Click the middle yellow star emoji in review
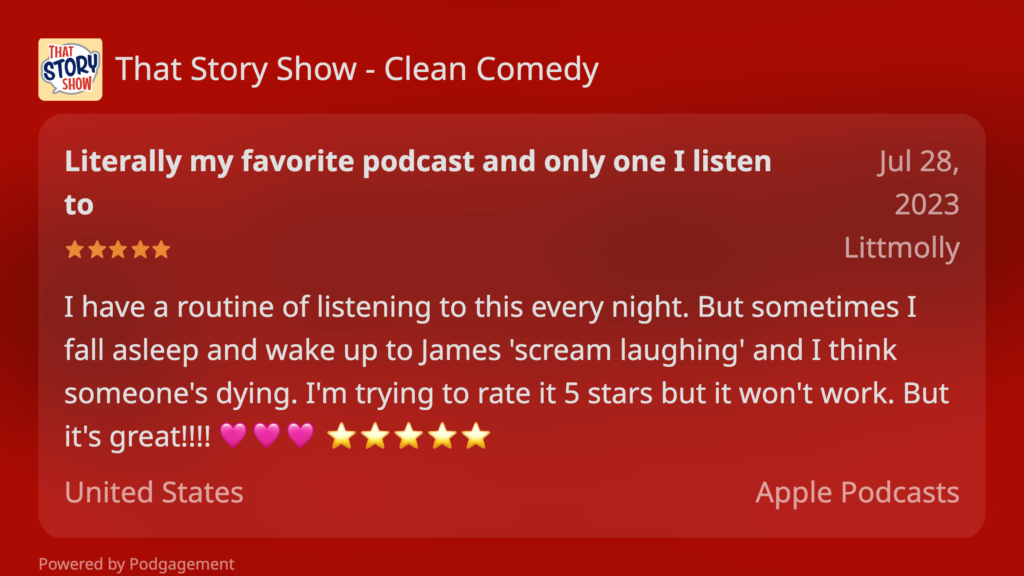 [x=409, y=436]
